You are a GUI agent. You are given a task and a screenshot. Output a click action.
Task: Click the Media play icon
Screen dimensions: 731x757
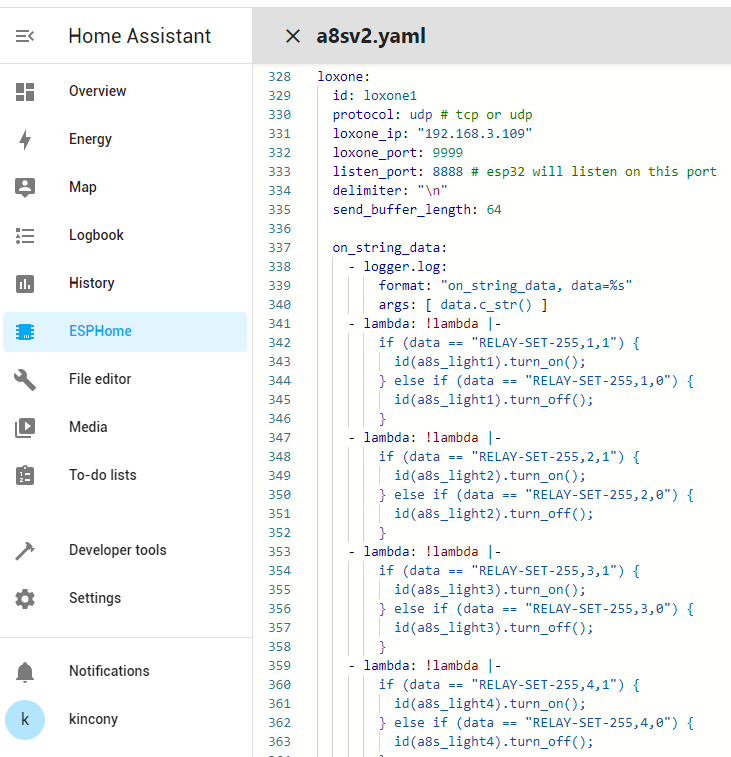click(25, 428)
